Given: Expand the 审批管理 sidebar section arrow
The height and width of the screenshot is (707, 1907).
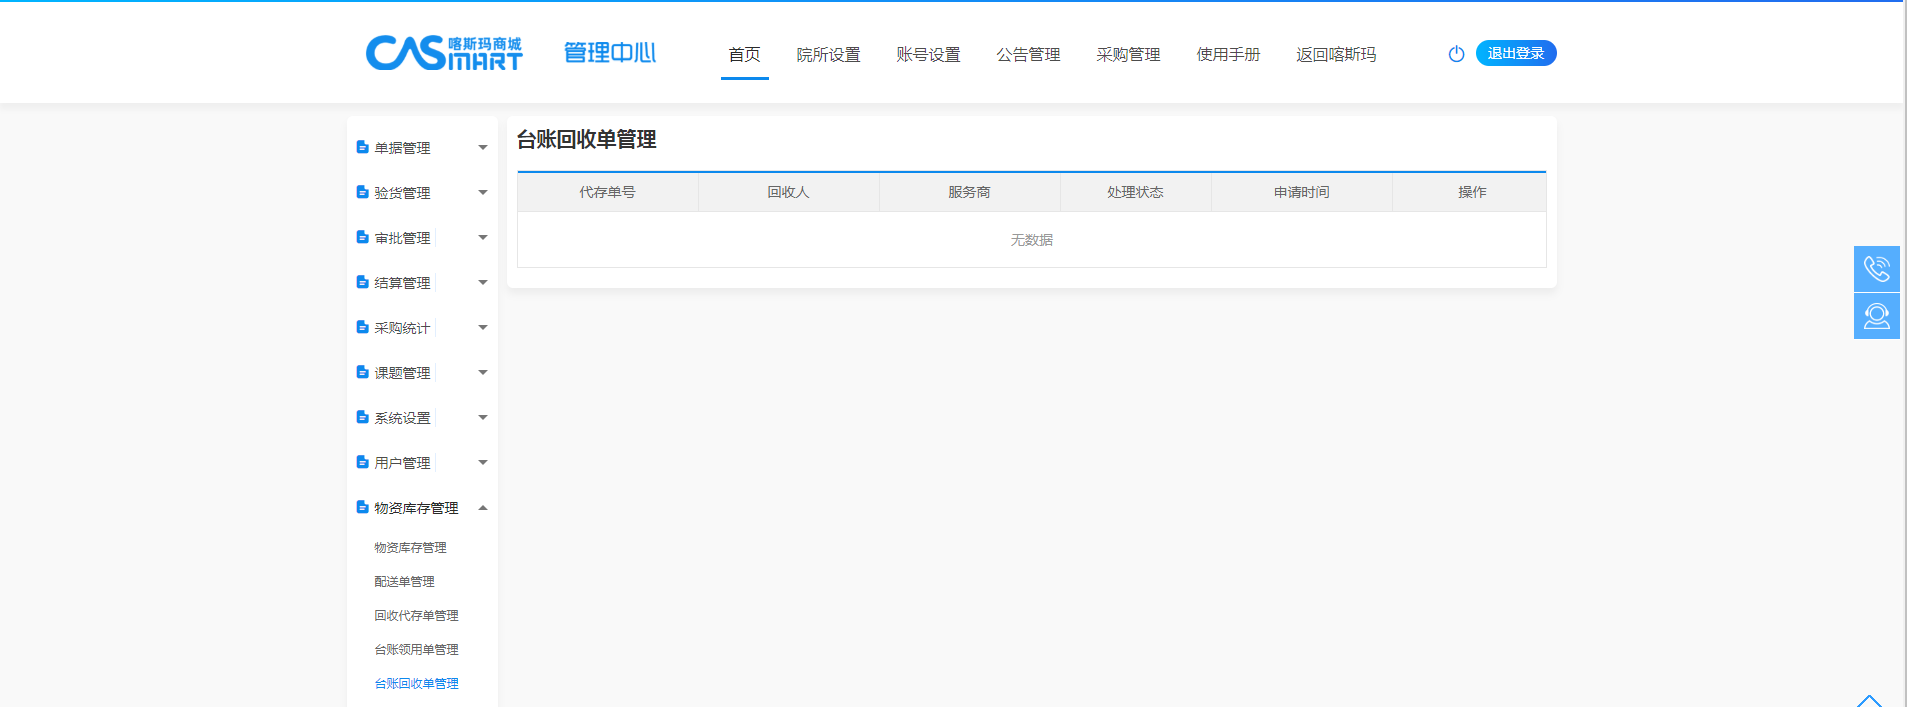Looking at the screenshot, I should tap(483, 238).
